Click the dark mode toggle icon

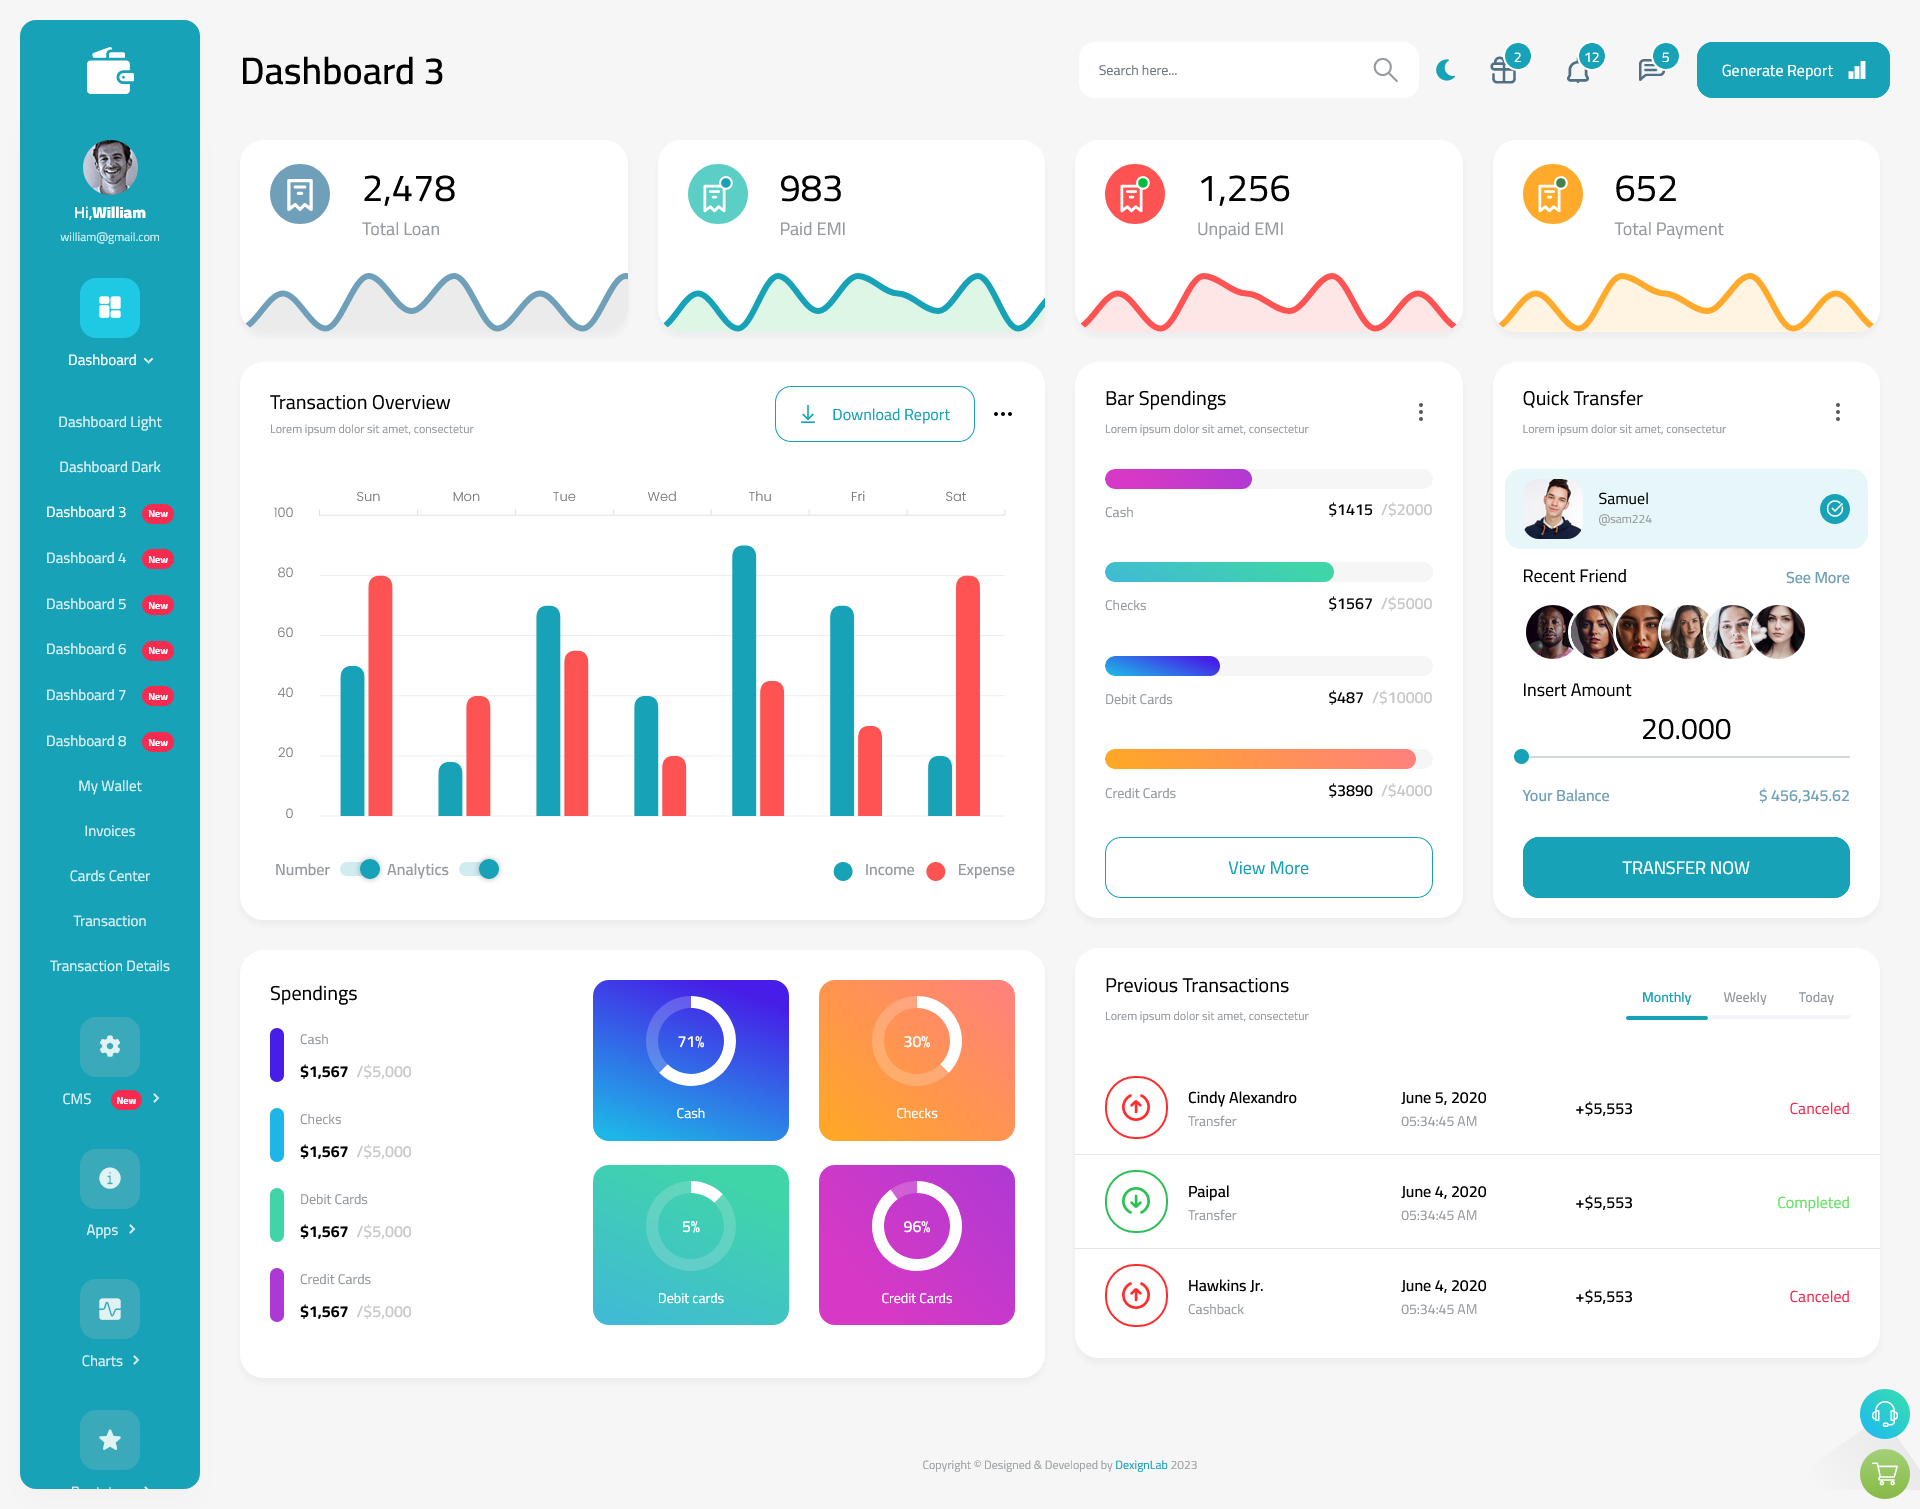1445,69
